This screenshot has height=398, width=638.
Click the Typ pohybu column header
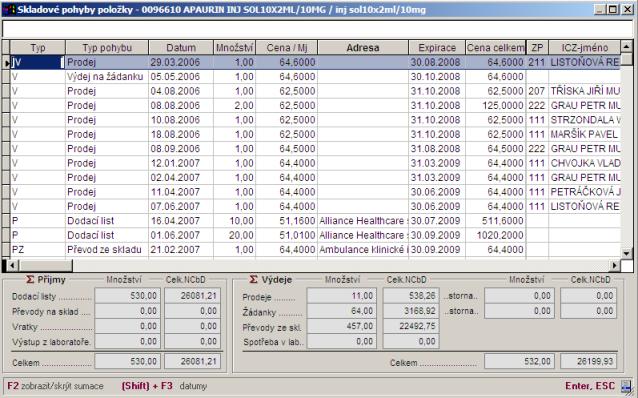point(107,48)
